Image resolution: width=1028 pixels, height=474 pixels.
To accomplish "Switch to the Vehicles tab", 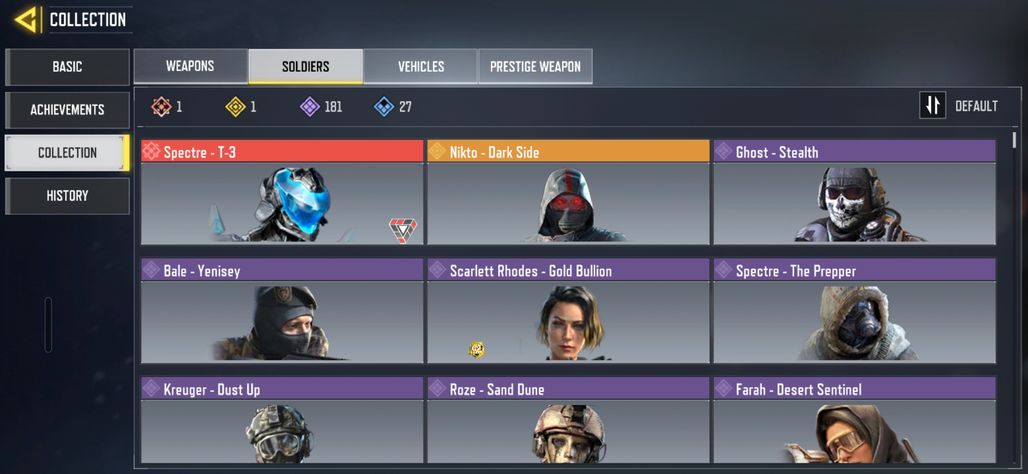I will pyautogui.click(x=421, y=66).
